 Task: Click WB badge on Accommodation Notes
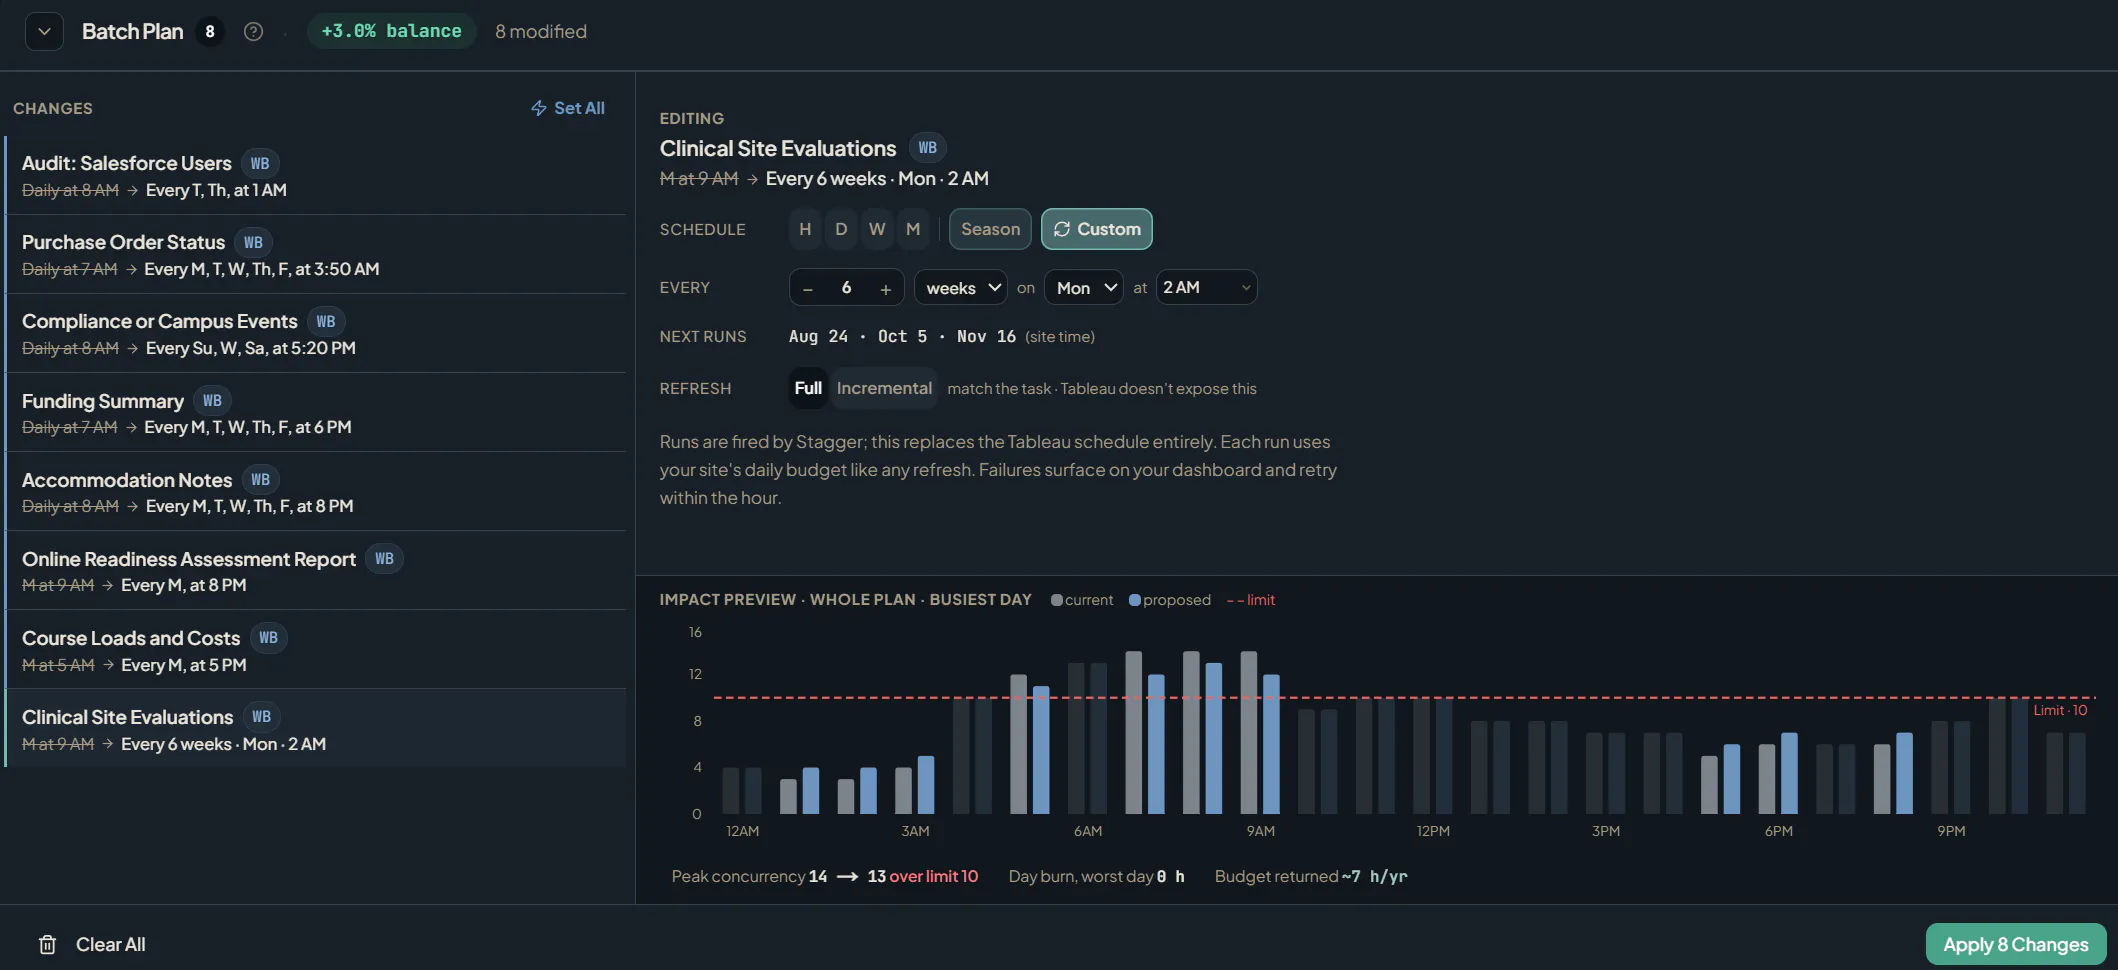click(x=260, y=479)
